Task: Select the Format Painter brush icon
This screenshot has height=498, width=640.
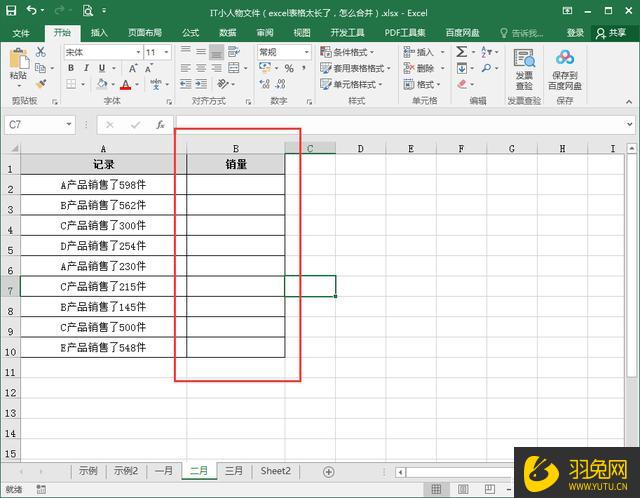Action: tap(40, 84)
